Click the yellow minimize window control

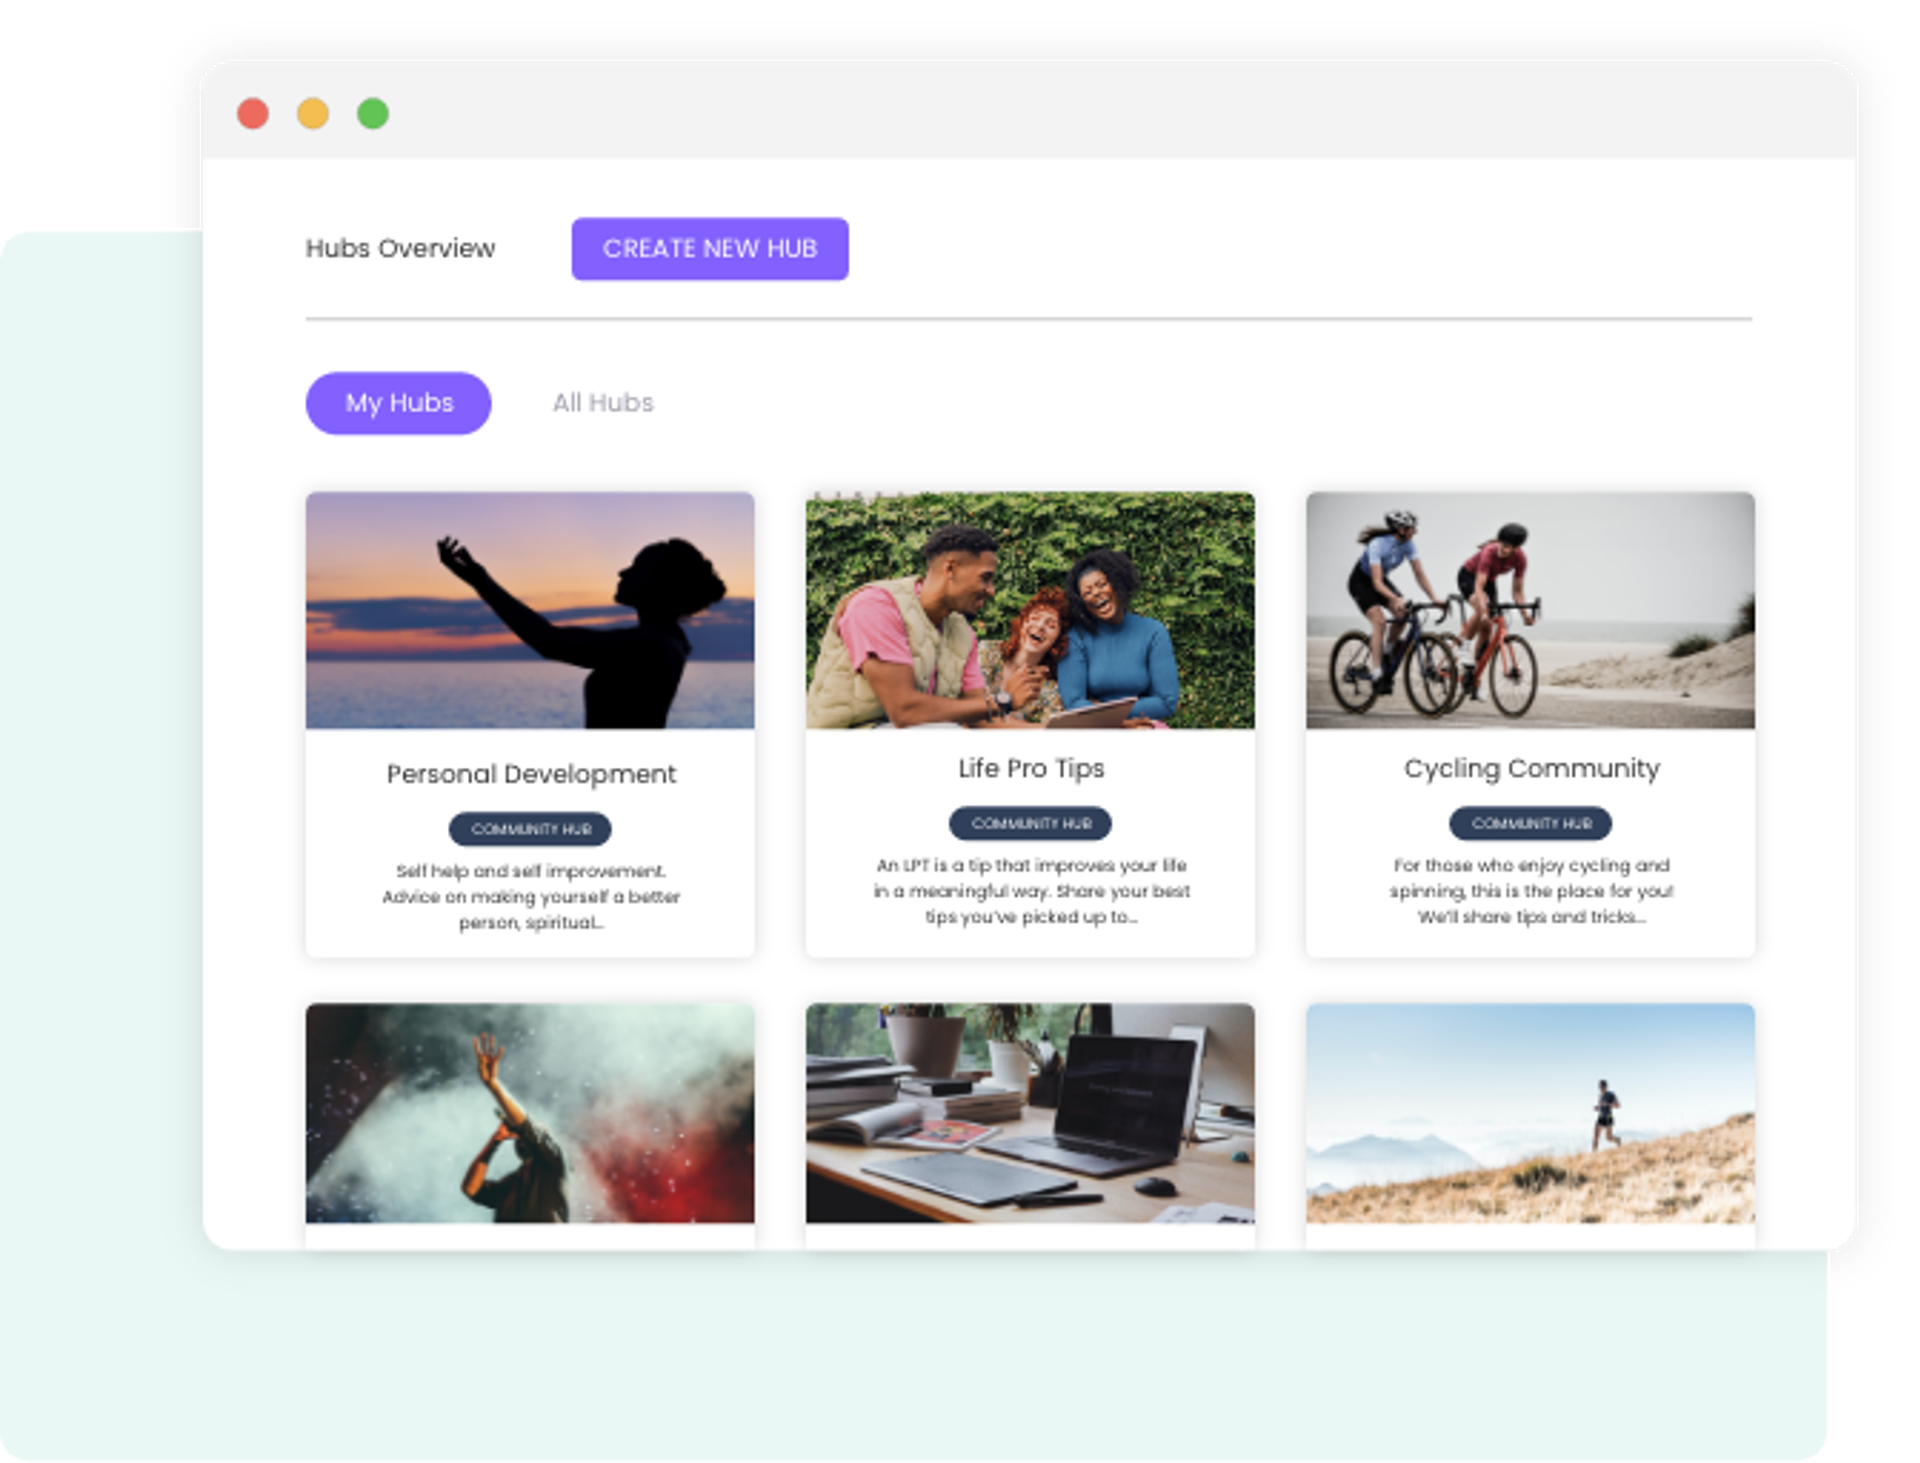(313, 115)
